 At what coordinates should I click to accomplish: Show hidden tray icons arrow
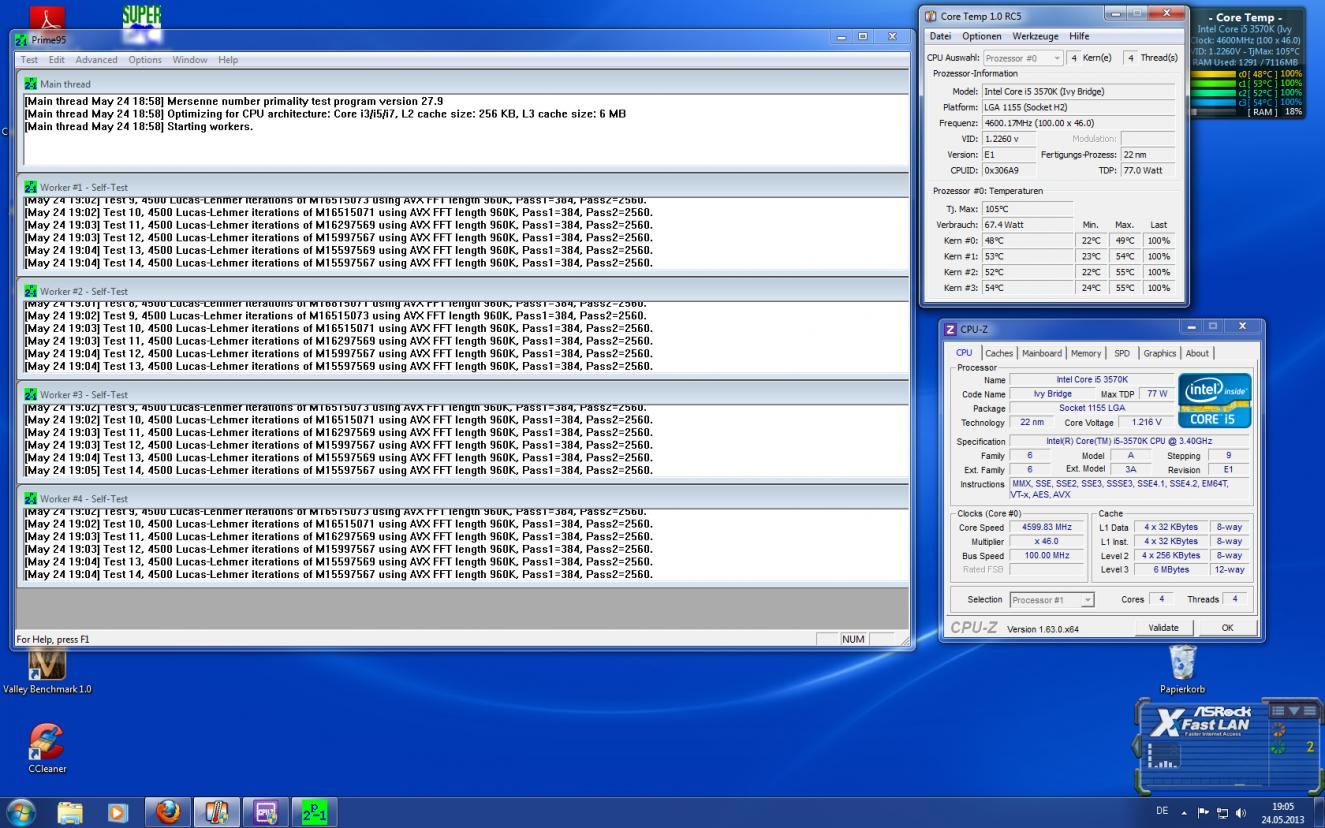(x=1185, y=812)
